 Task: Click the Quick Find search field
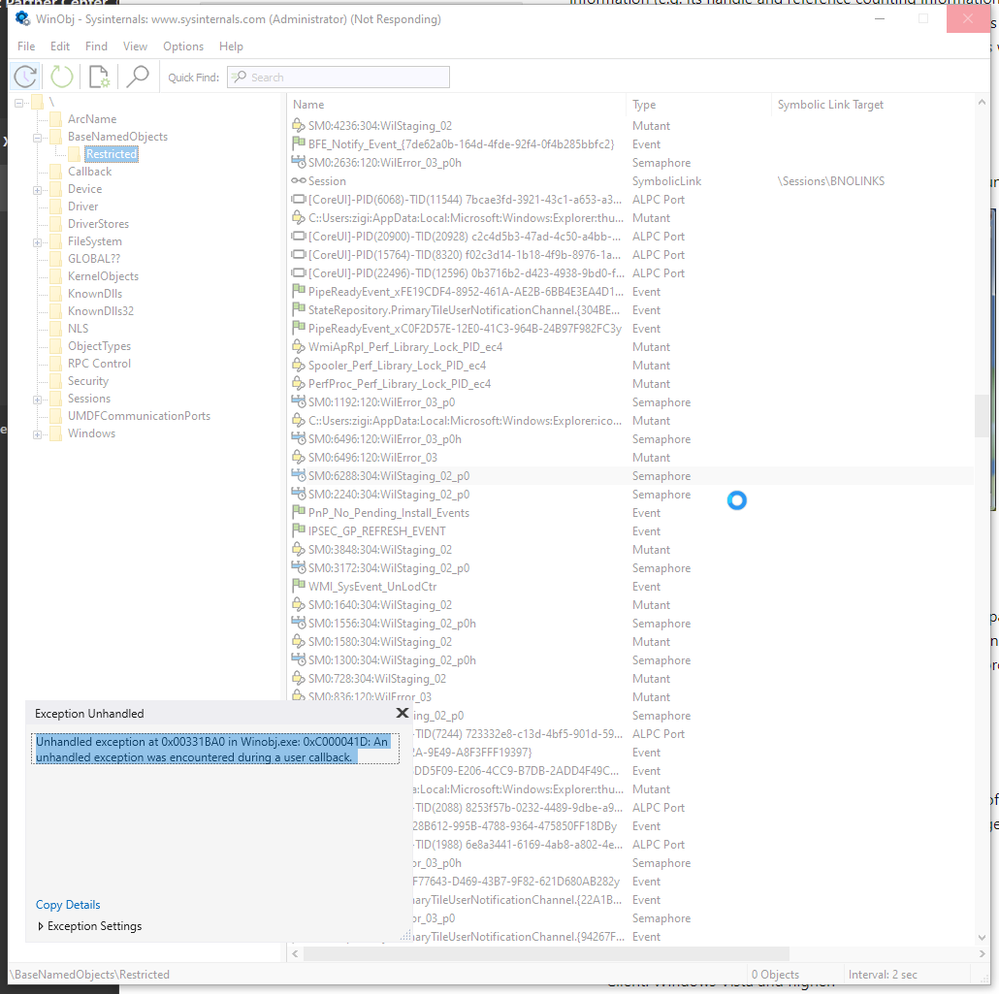tap(338, 77)
